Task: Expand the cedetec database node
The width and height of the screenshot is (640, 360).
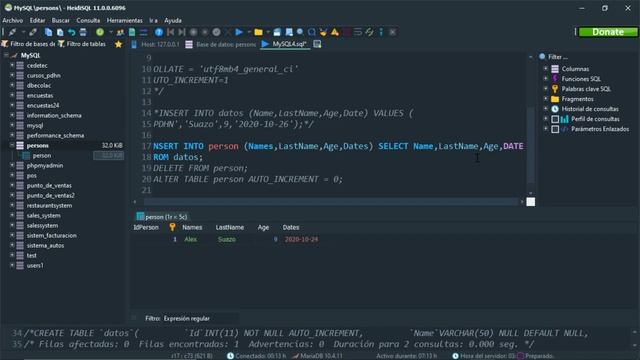Action: point(12,65)
